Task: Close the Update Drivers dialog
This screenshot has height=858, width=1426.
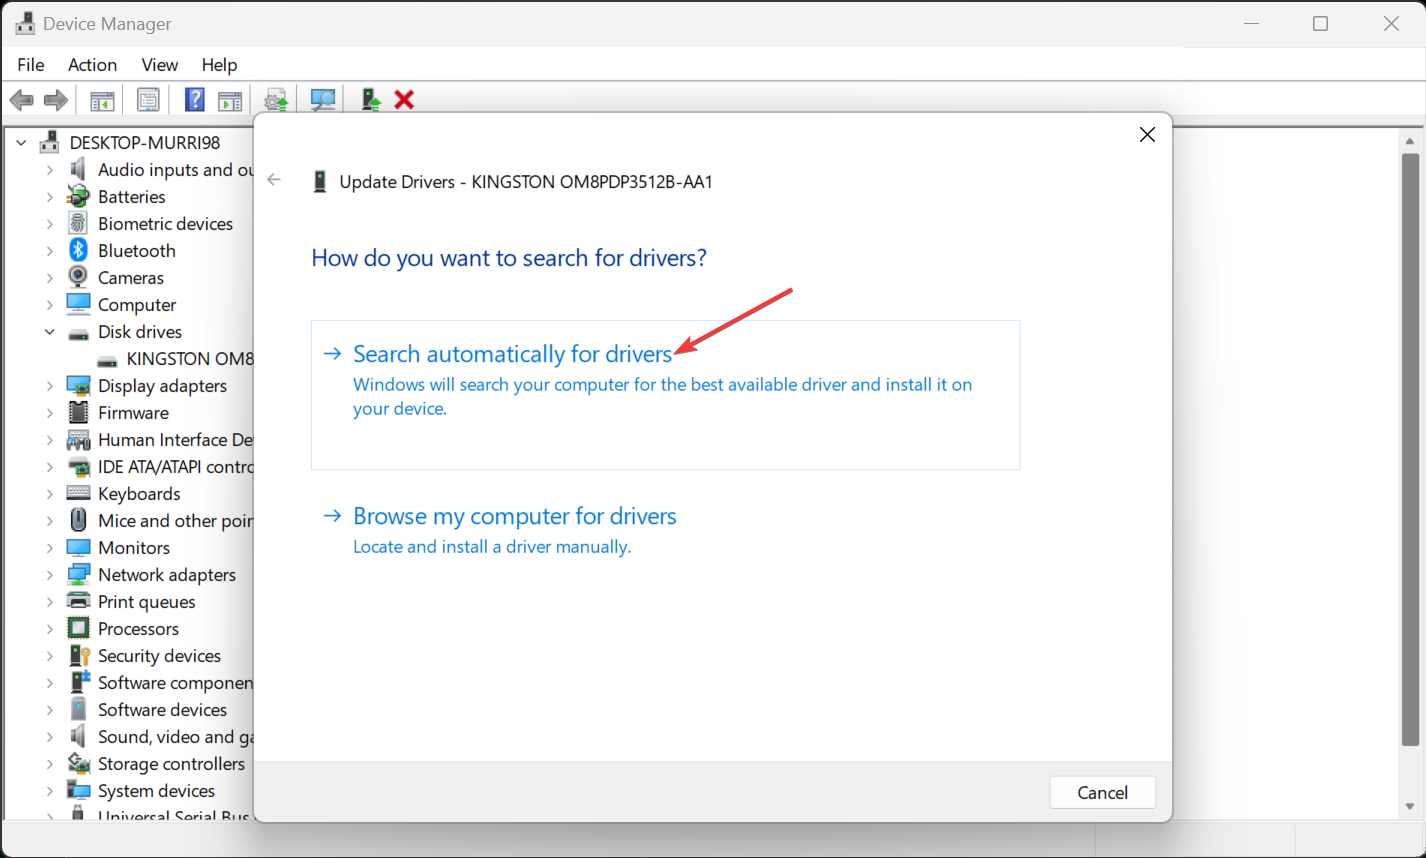Action: point(1147,135)
